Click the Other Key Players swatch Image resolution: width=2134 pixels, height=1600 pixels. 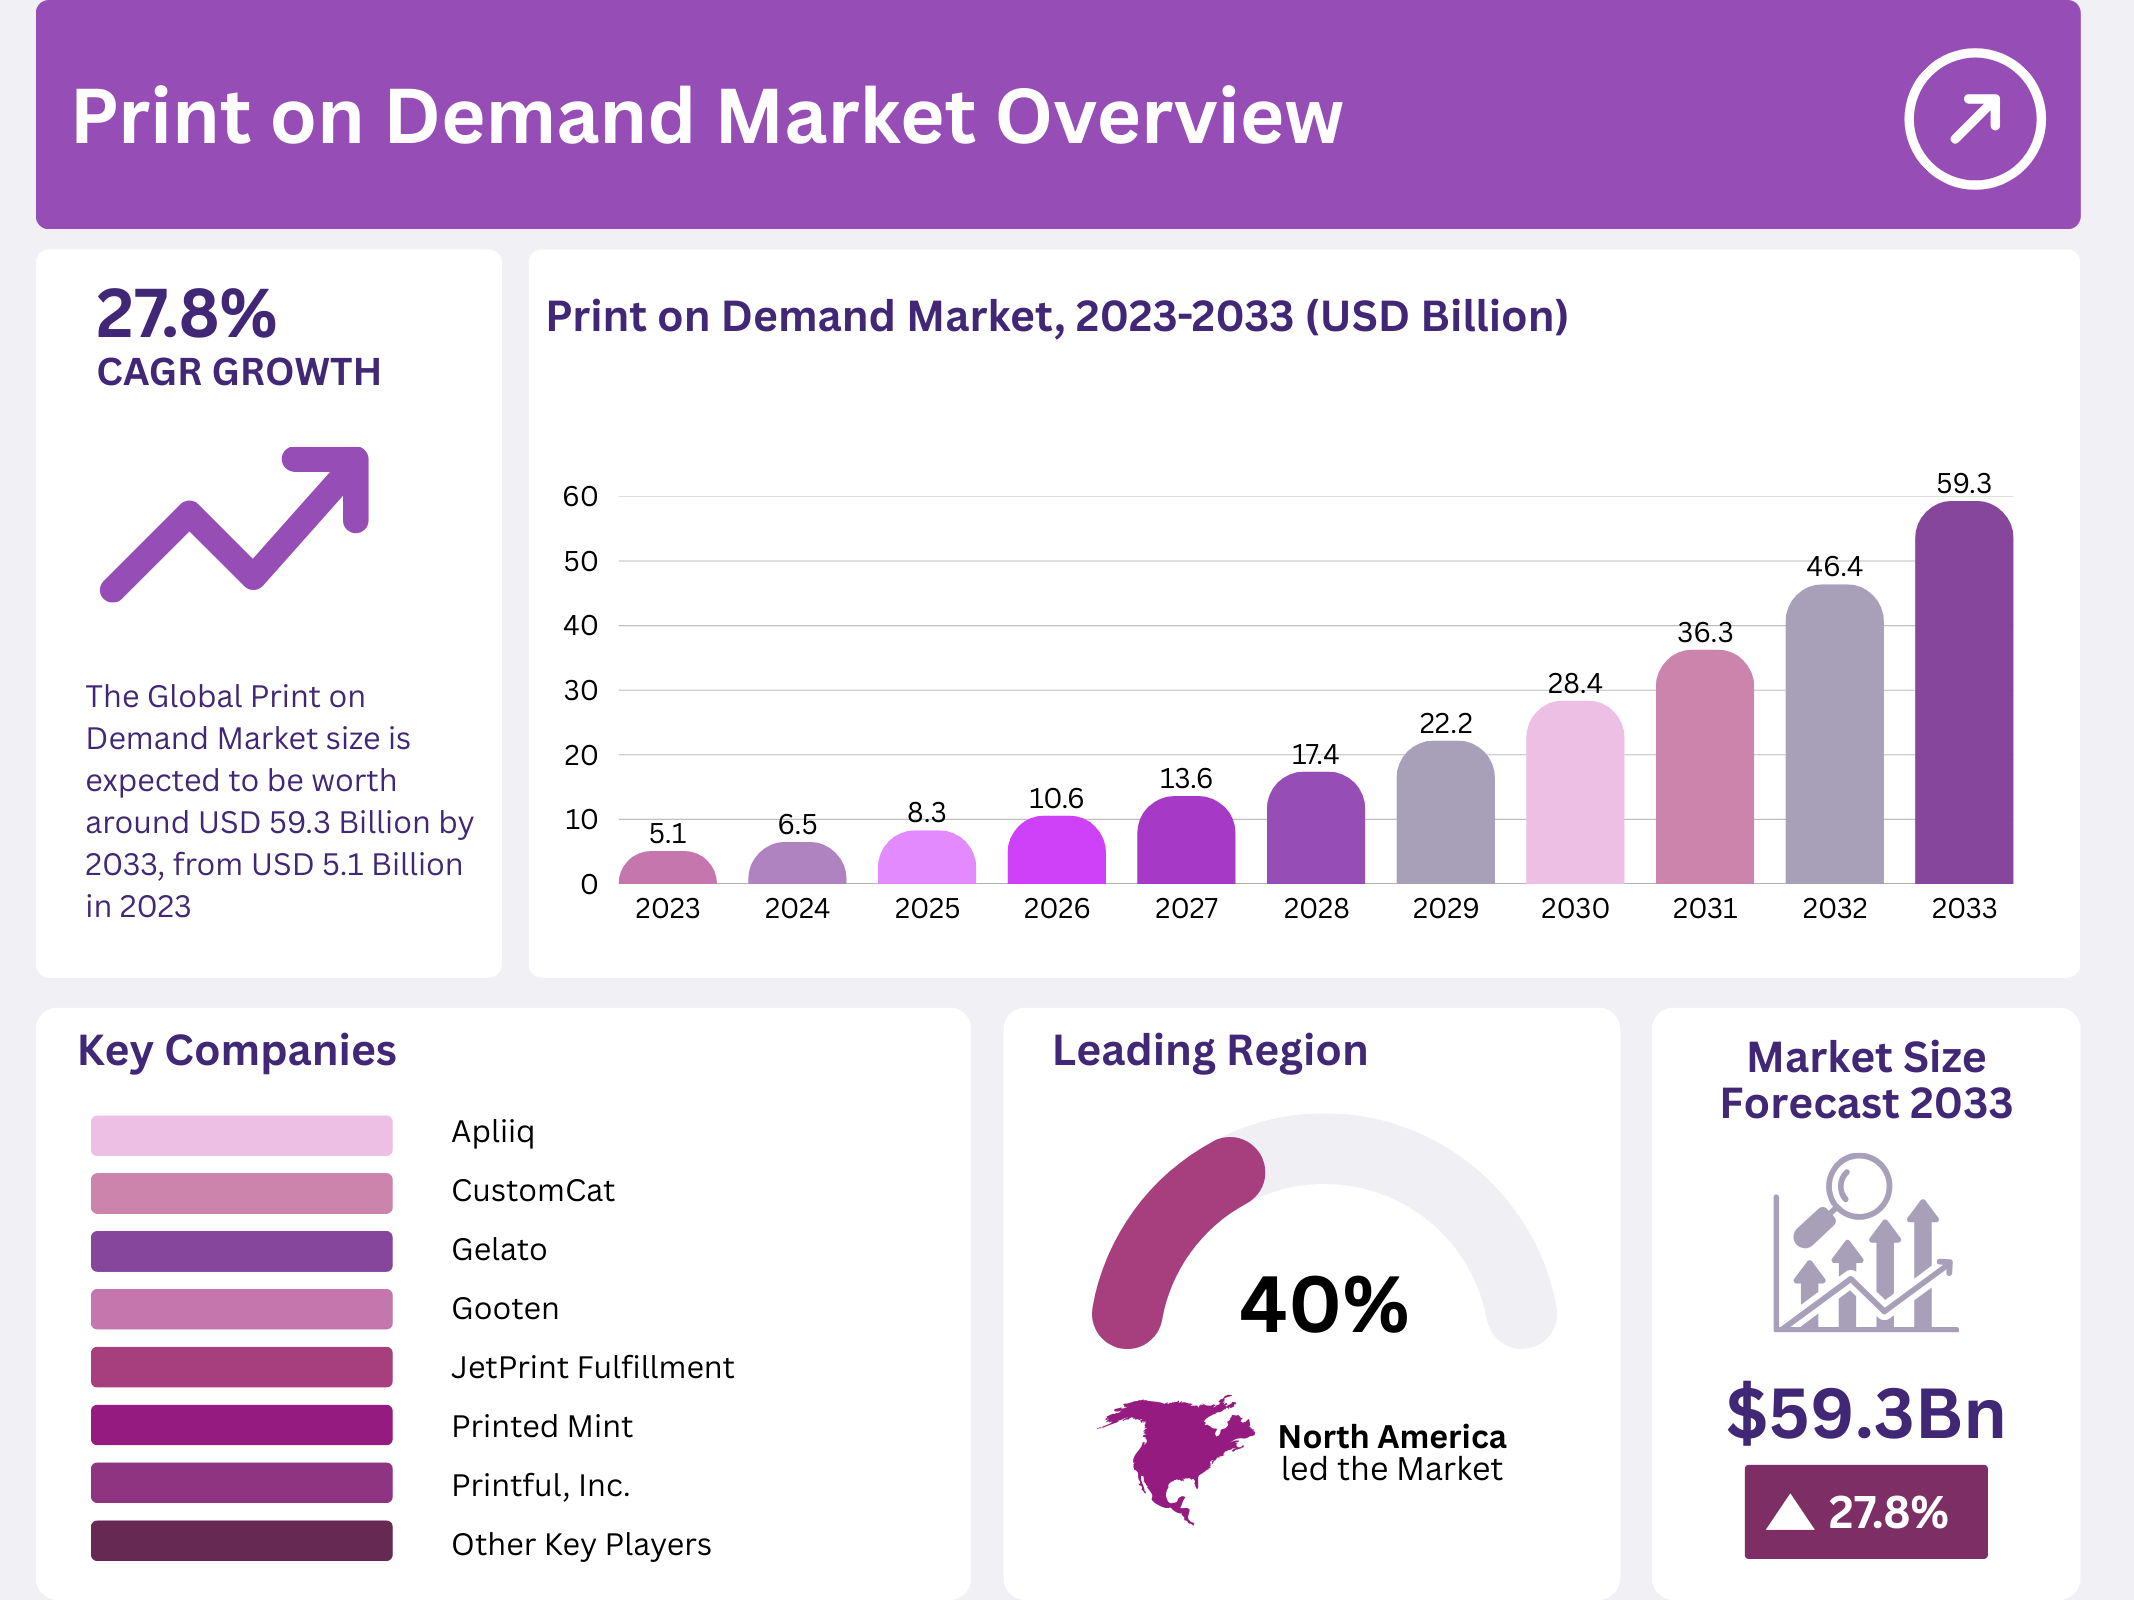click(x=241, y=1541)
